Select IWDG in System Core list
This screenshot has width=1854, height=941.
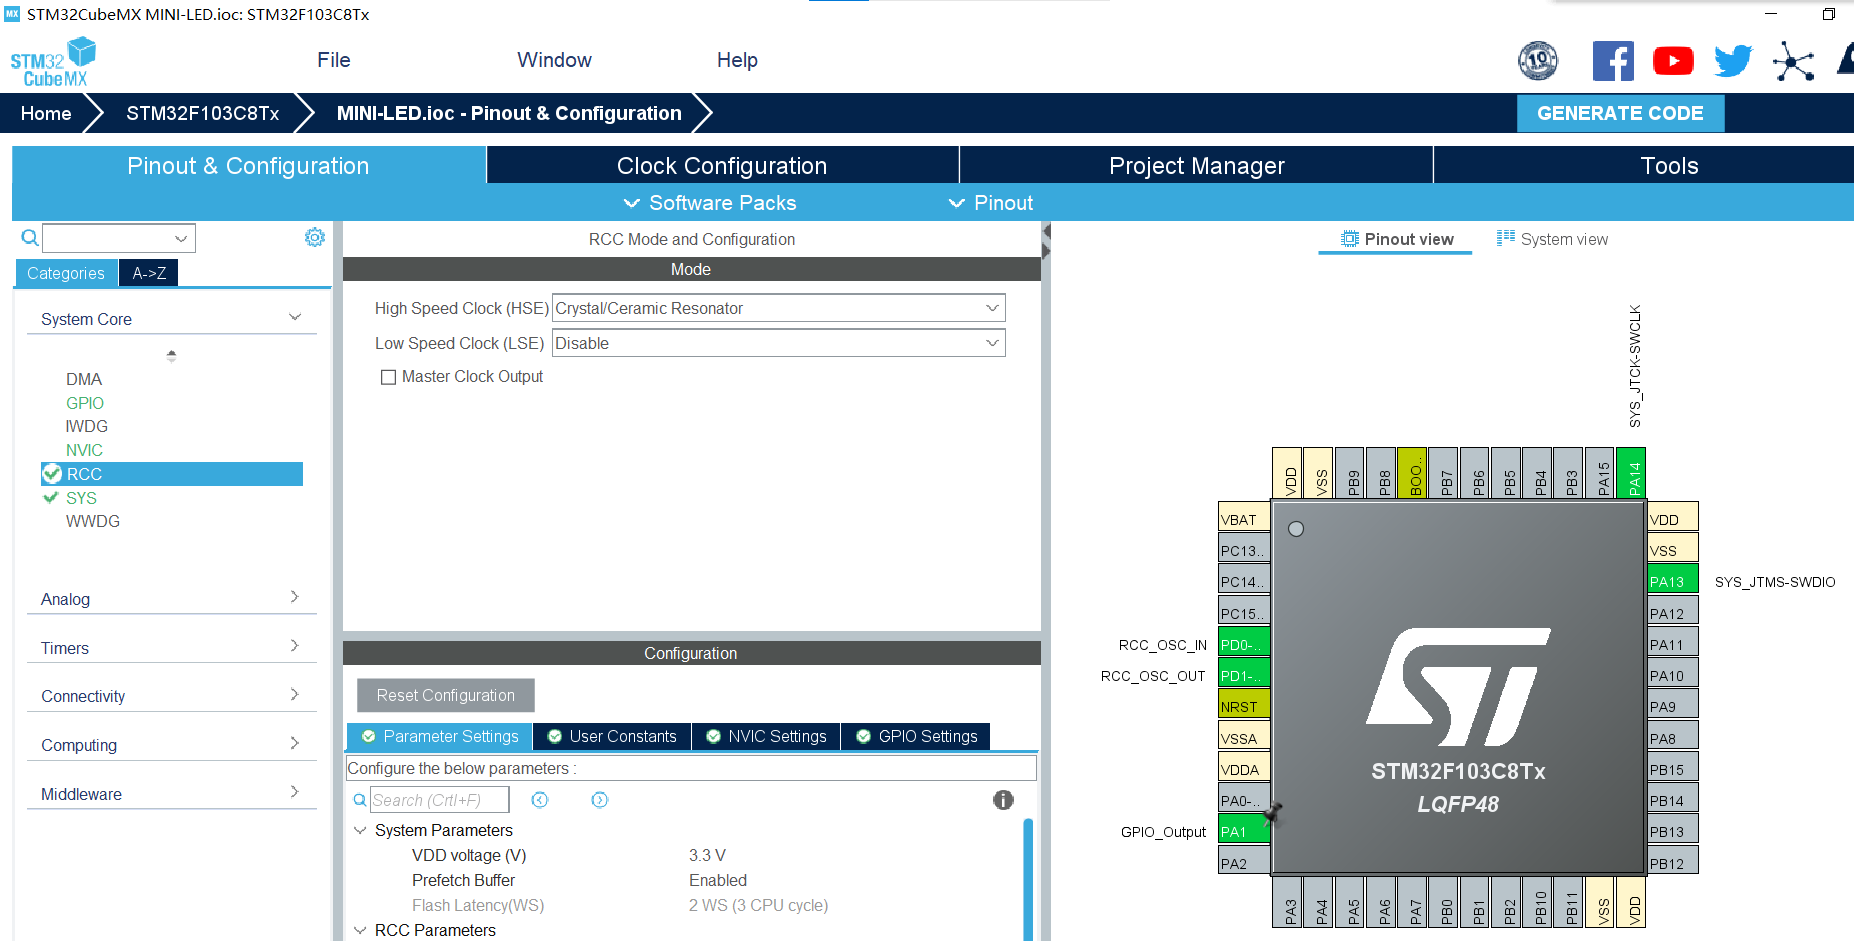click(87, 426)
